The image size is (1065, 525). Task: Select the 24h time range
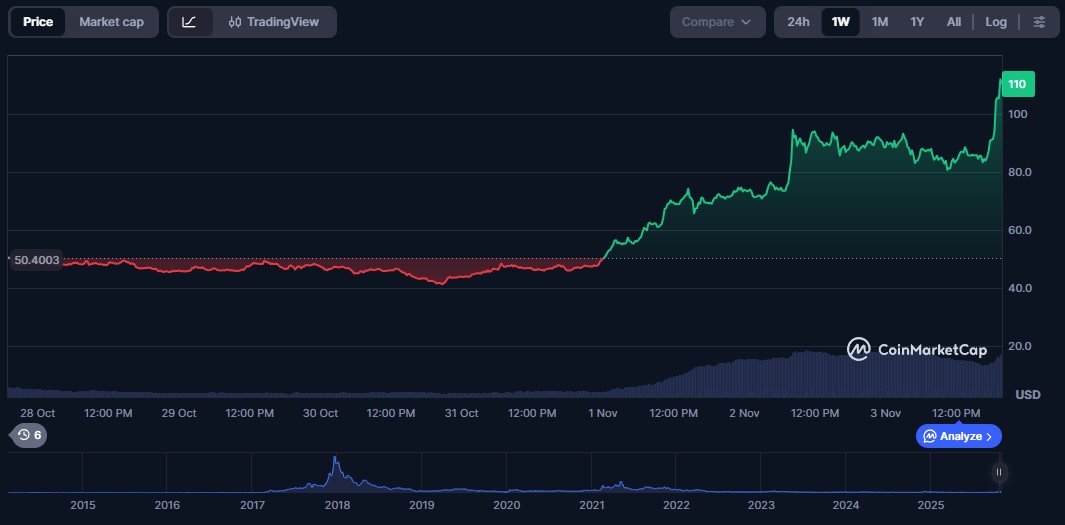point(798,22)
